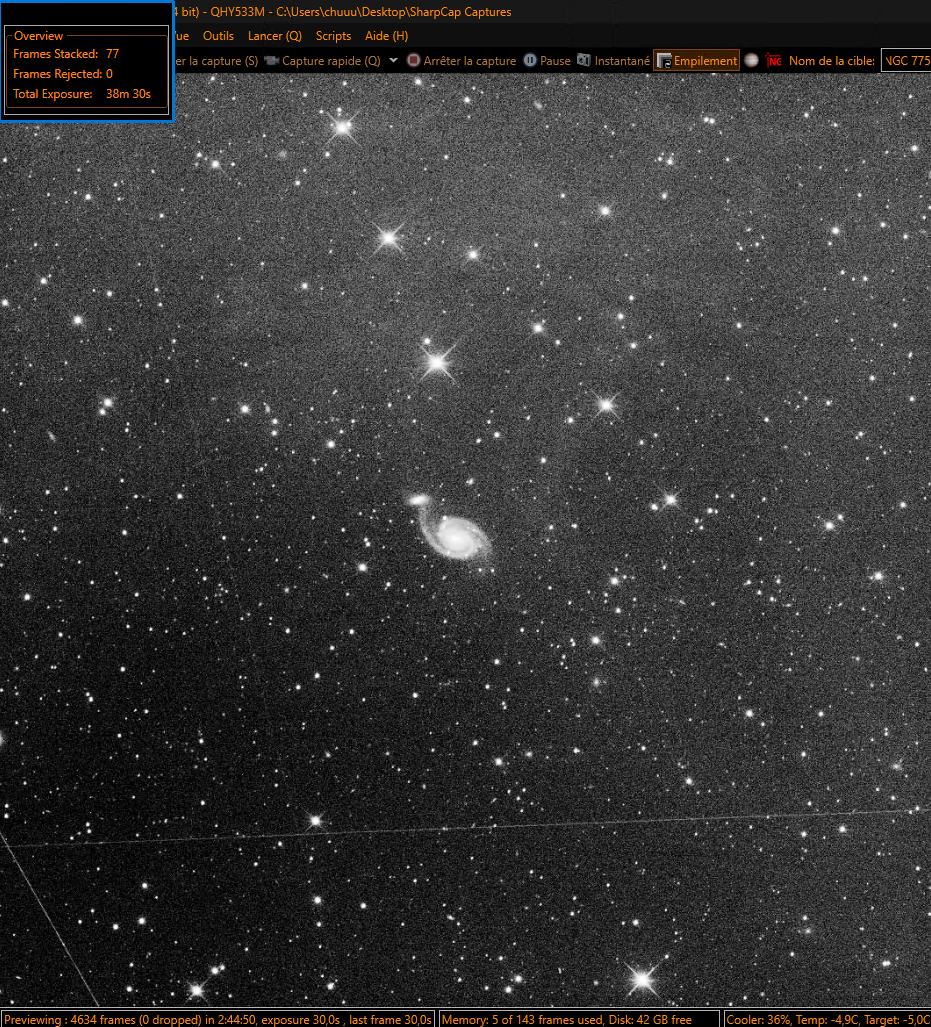Open the Outils menu

pos(218,36)
